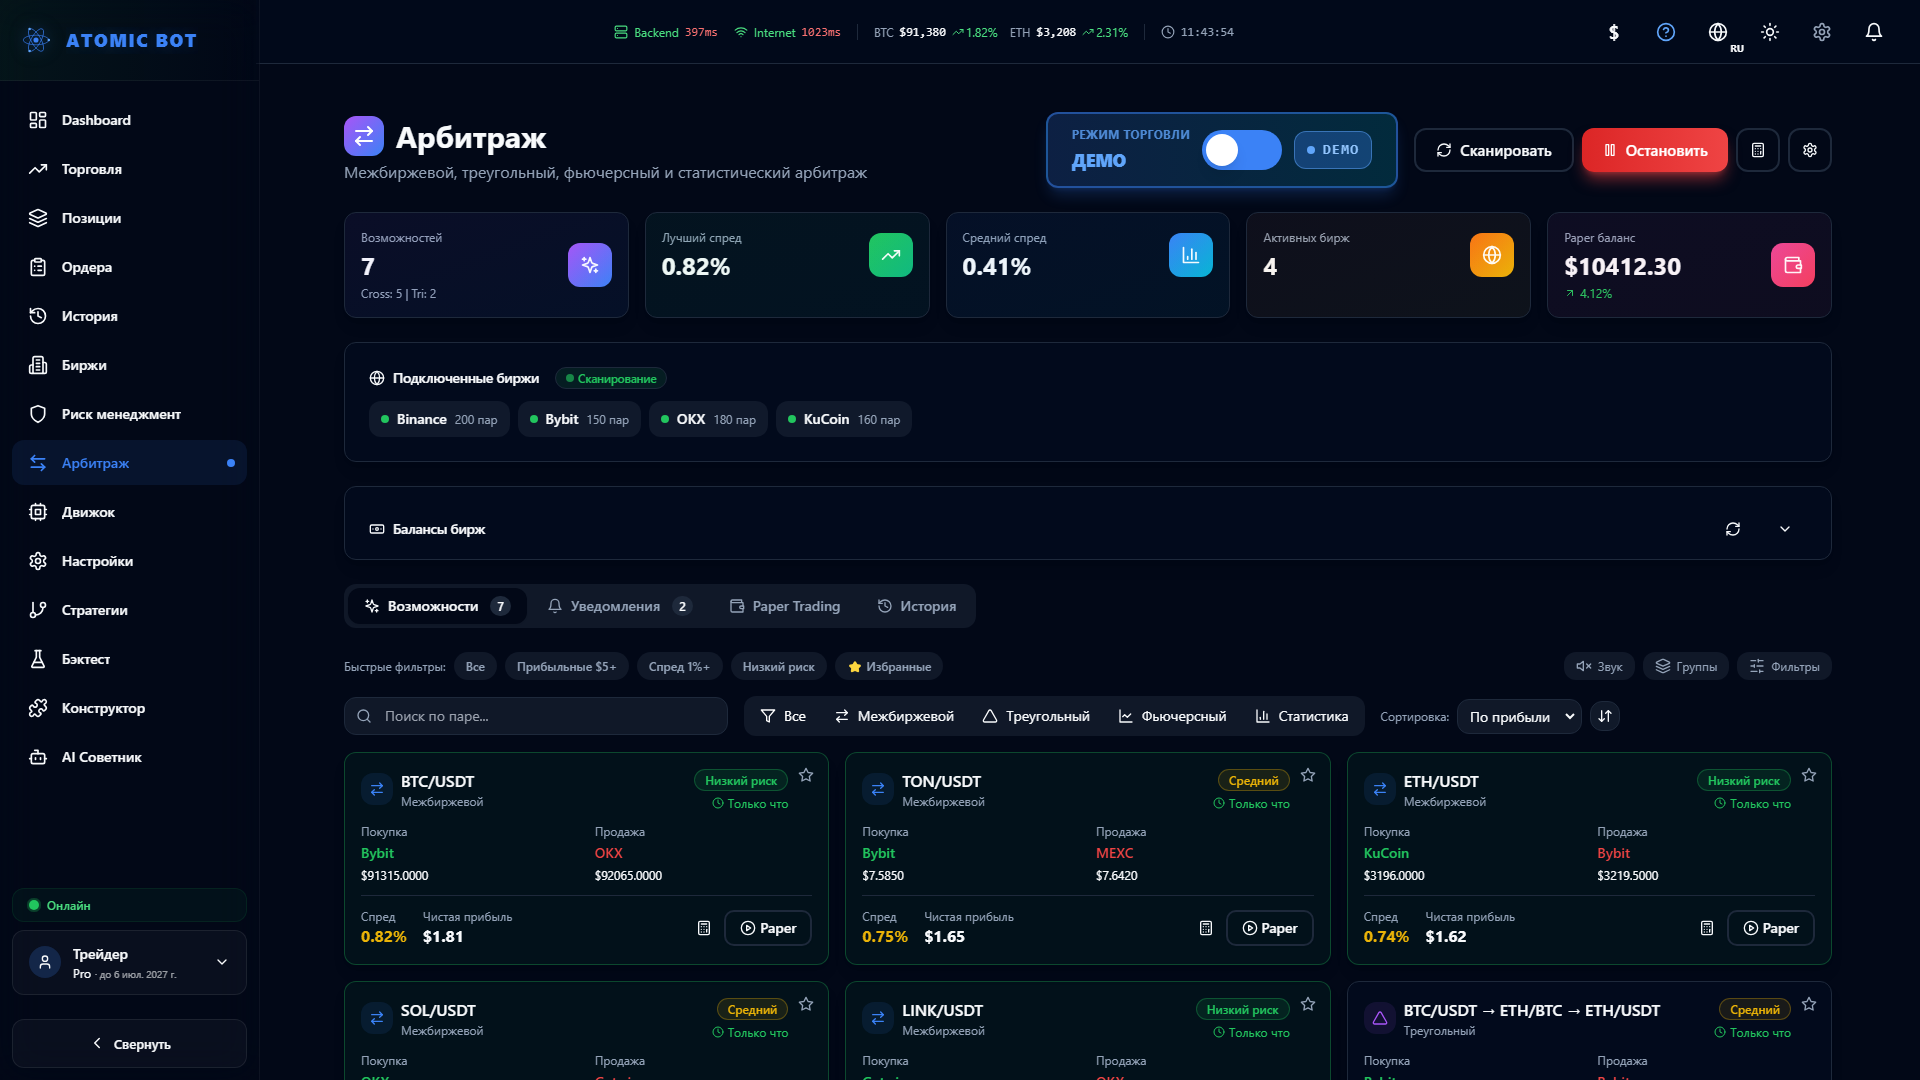Expand the Балансы бирж panel
1920x1080 pixels.
1784,529
